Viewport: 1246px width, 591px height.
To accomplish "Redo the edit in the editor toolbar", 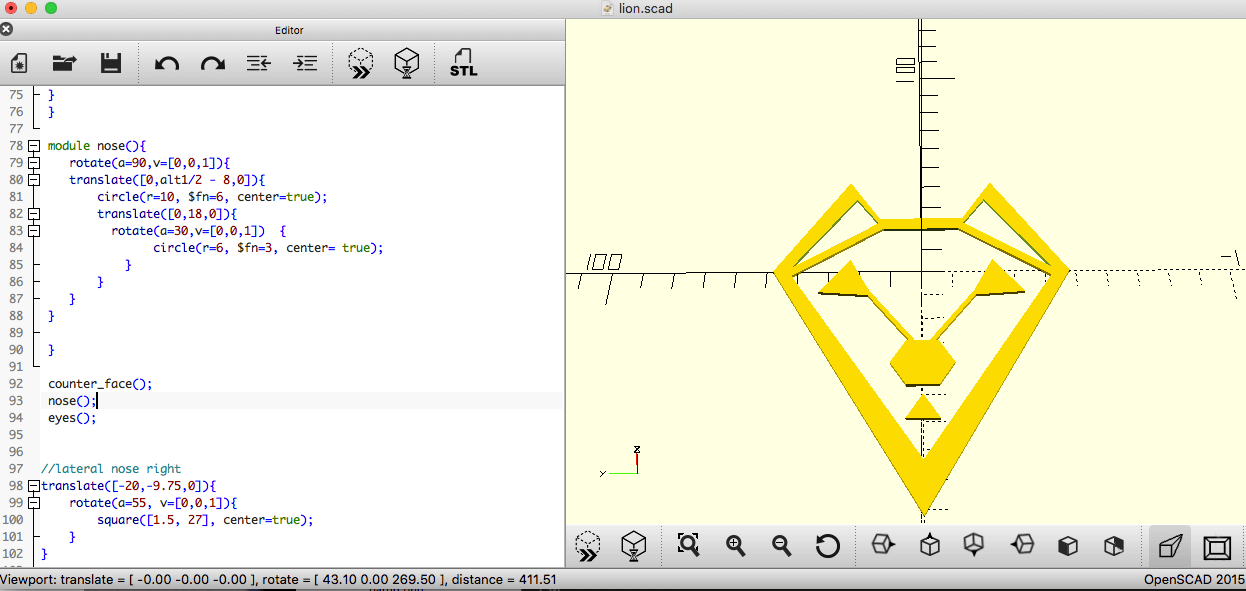I will [213, 63].
